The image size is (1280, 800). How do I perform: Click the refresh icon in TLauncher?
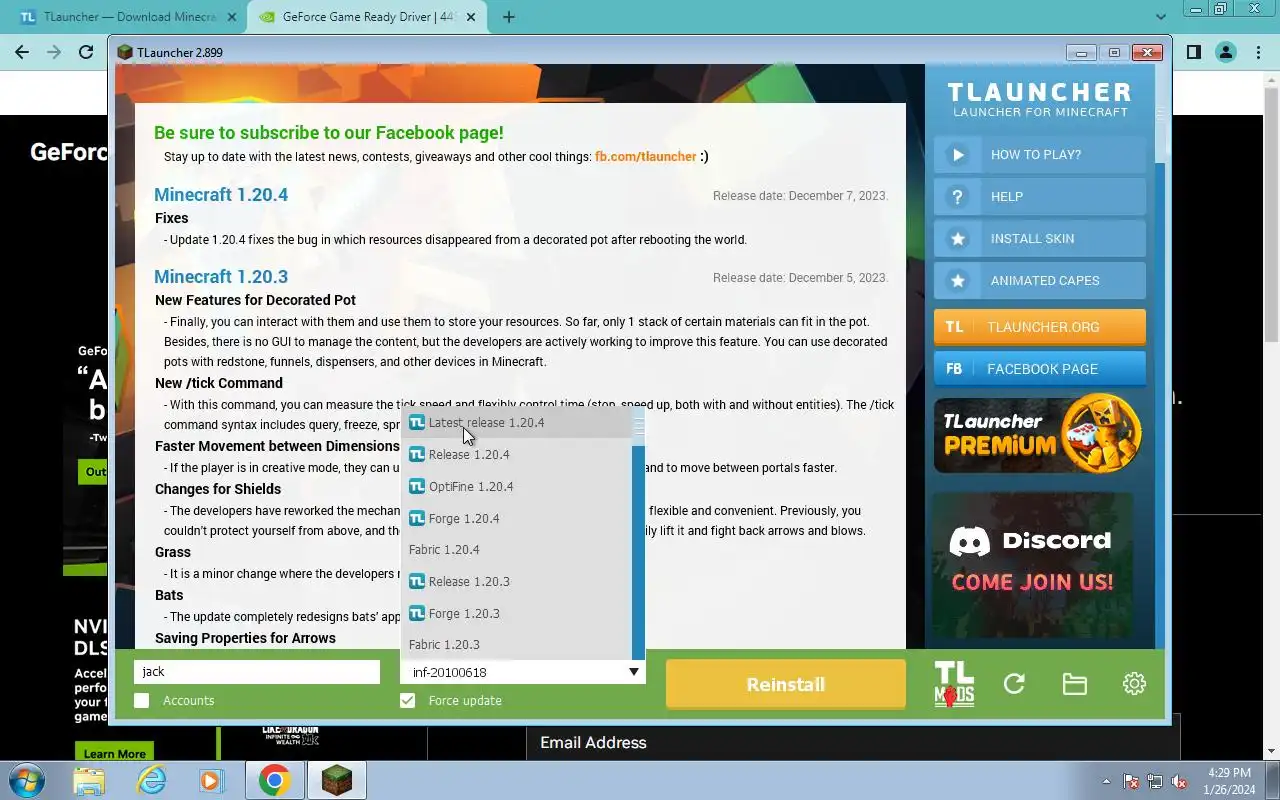(x=1014, y=684)
